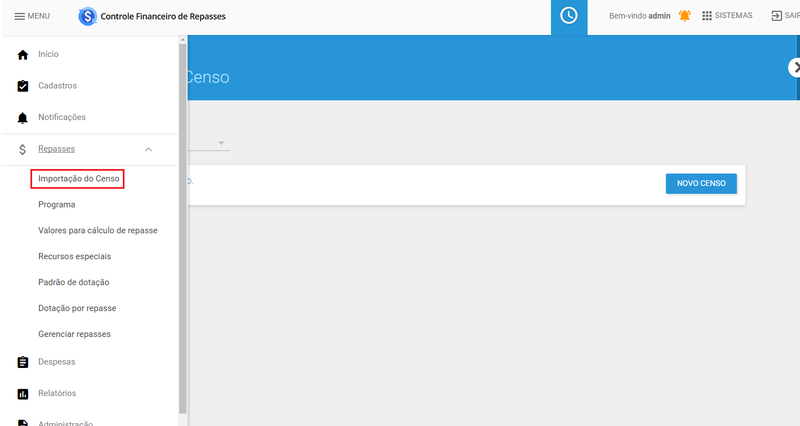Open the clock history icon in the header
This screenshot has width=800, height=426.
(569, 15)
